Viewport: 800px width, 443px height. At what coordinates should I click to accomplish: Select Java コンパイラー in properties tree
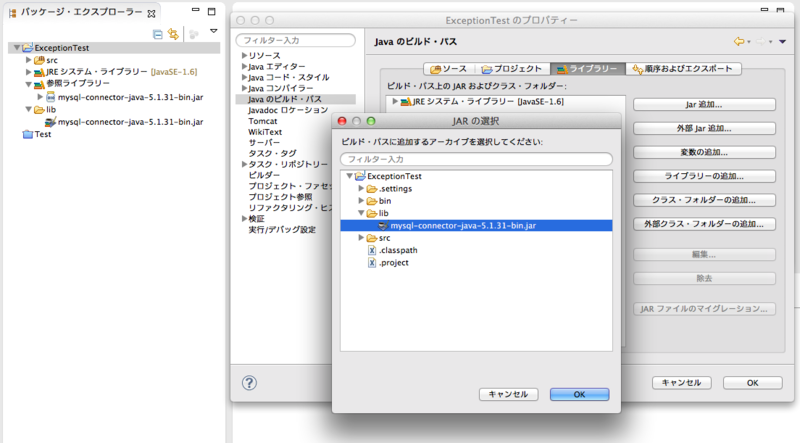click(281, 88)
